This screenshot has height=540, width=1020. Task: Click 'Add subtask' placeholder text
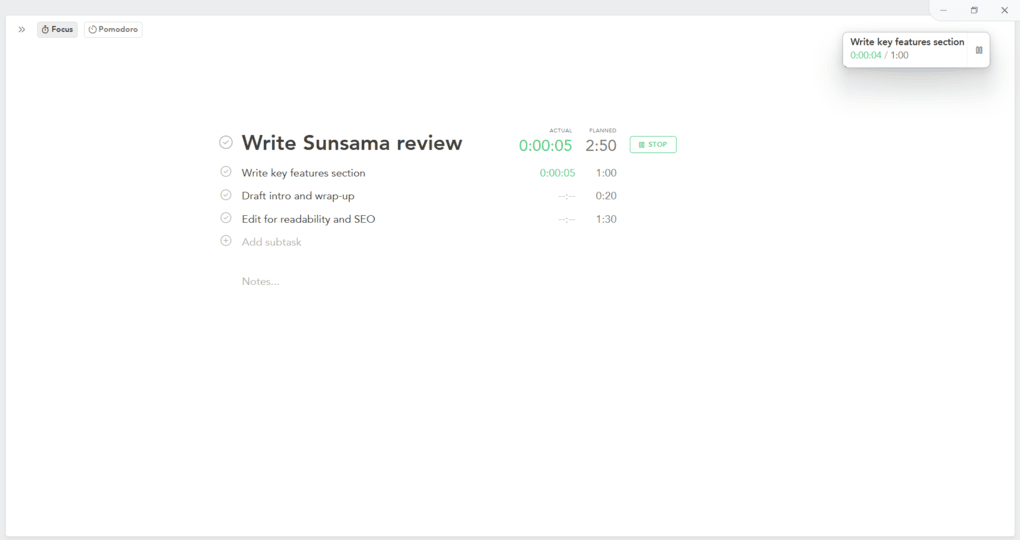tap(271, 242)
